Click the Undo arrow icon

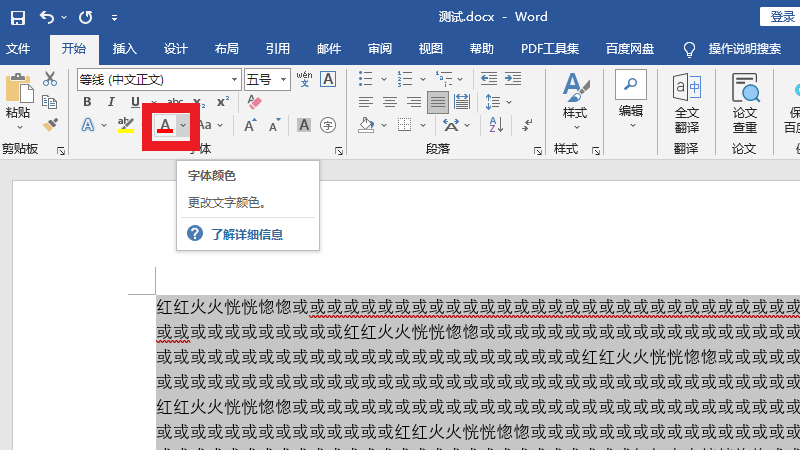pyautogui.click(x=48, y=17)
